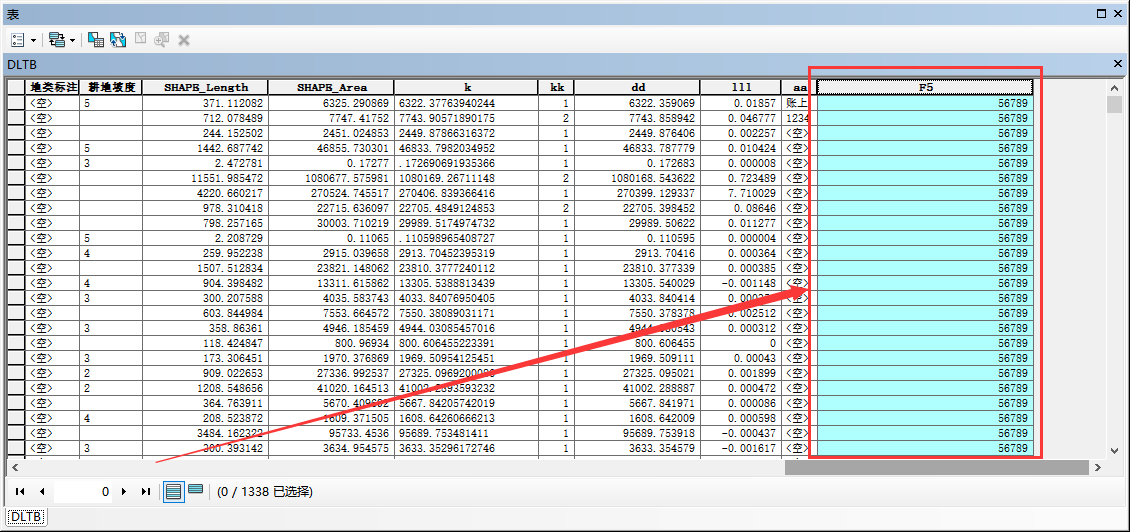Click the vertical scrollbar up arrow
Screen dimensions: 1130x532
[1115, 87]
